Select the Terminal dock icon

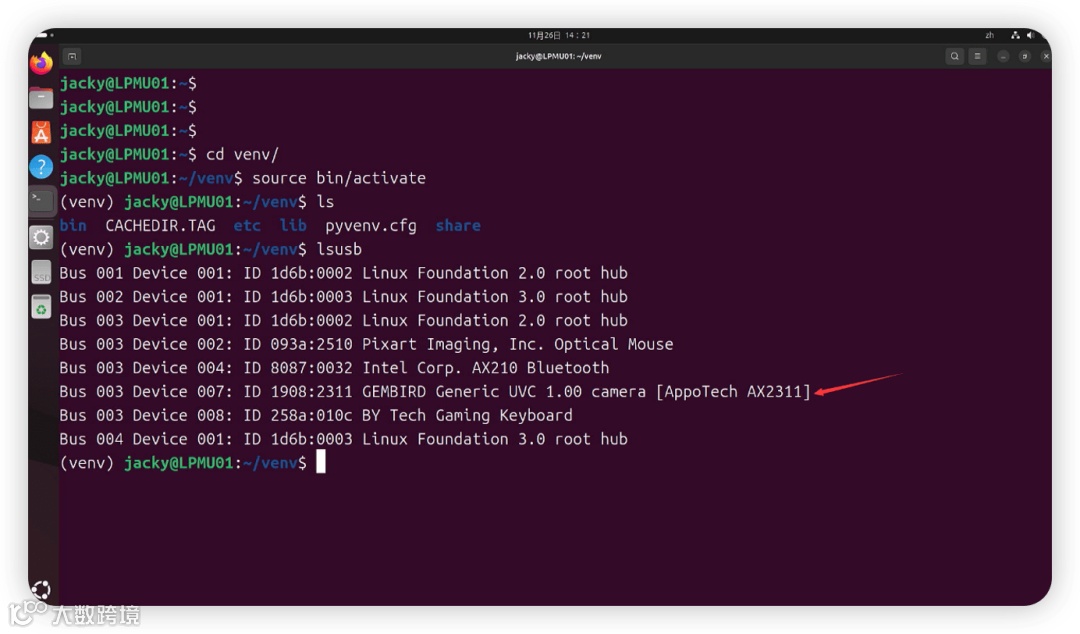pyautogui.click(x=41, y=201)
